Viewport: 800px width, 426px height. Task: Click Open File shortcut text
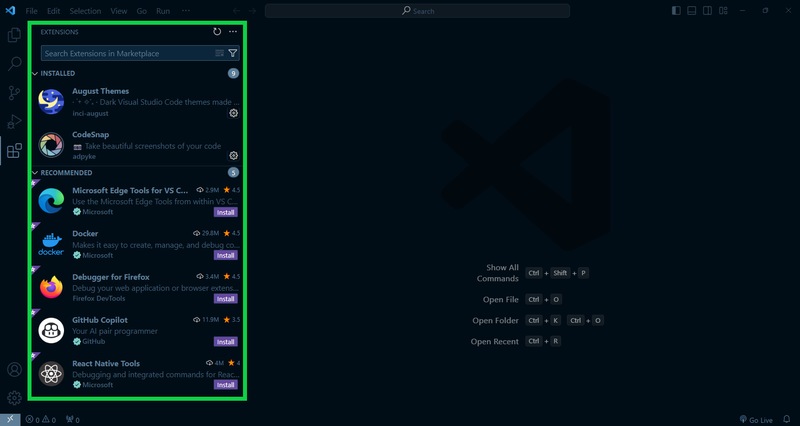pyautogui.click(x=501, y=299)
